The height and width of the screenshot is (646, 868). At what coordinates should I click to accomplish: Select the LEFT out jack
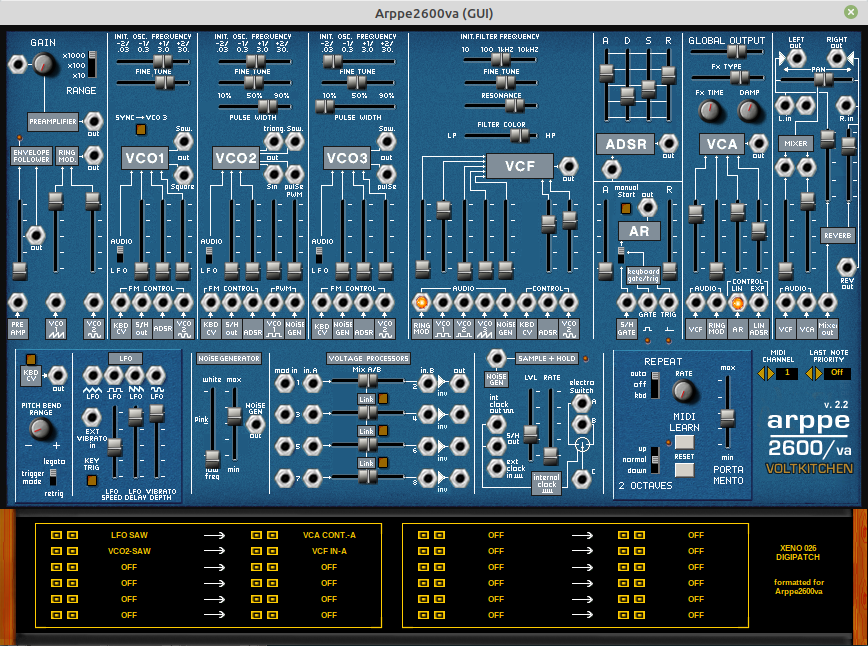click(x=796, y=58)
